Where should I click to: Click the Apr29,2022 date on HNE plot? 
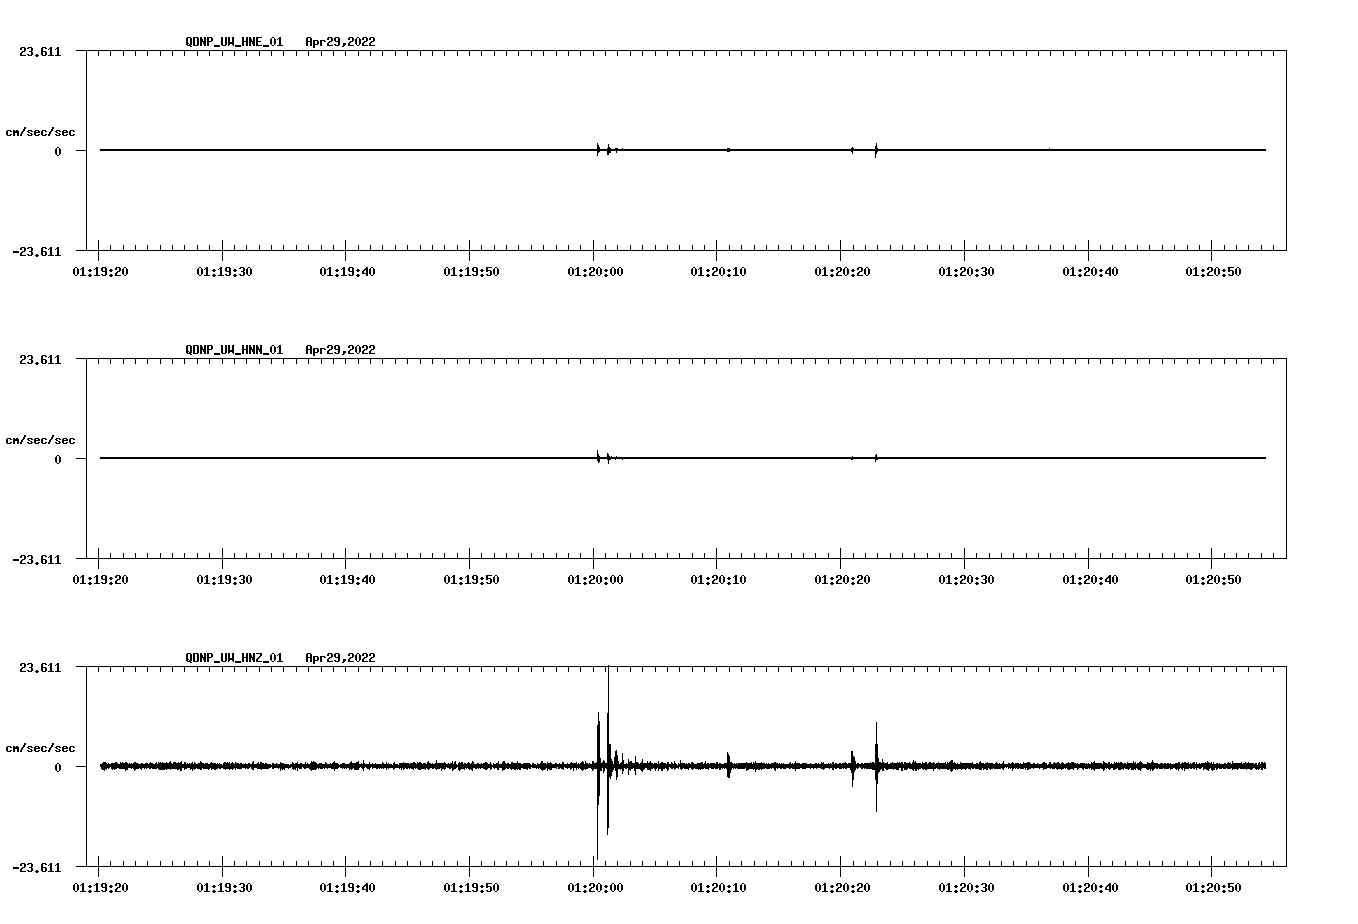(340, 42)
